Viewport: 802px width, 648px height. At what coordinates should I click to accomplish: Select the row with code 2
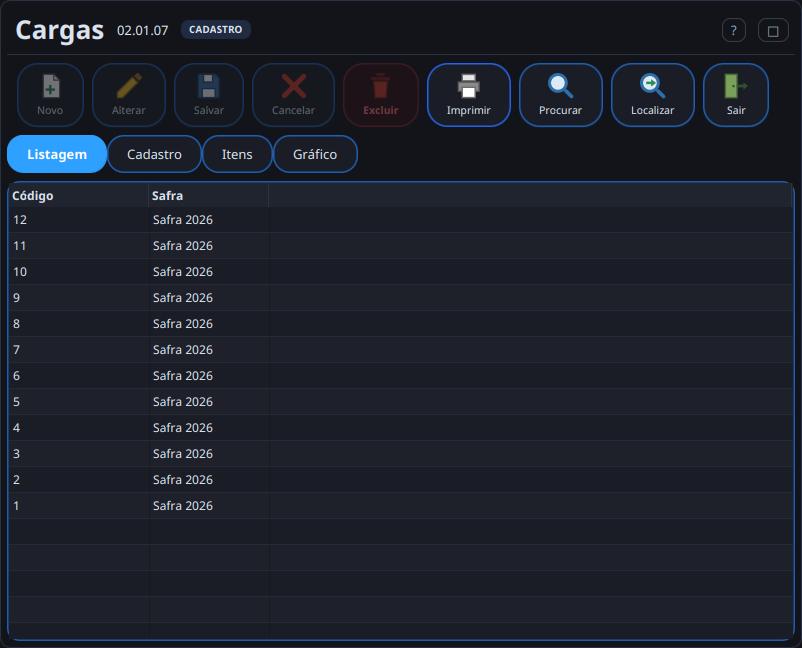(400, 480)
